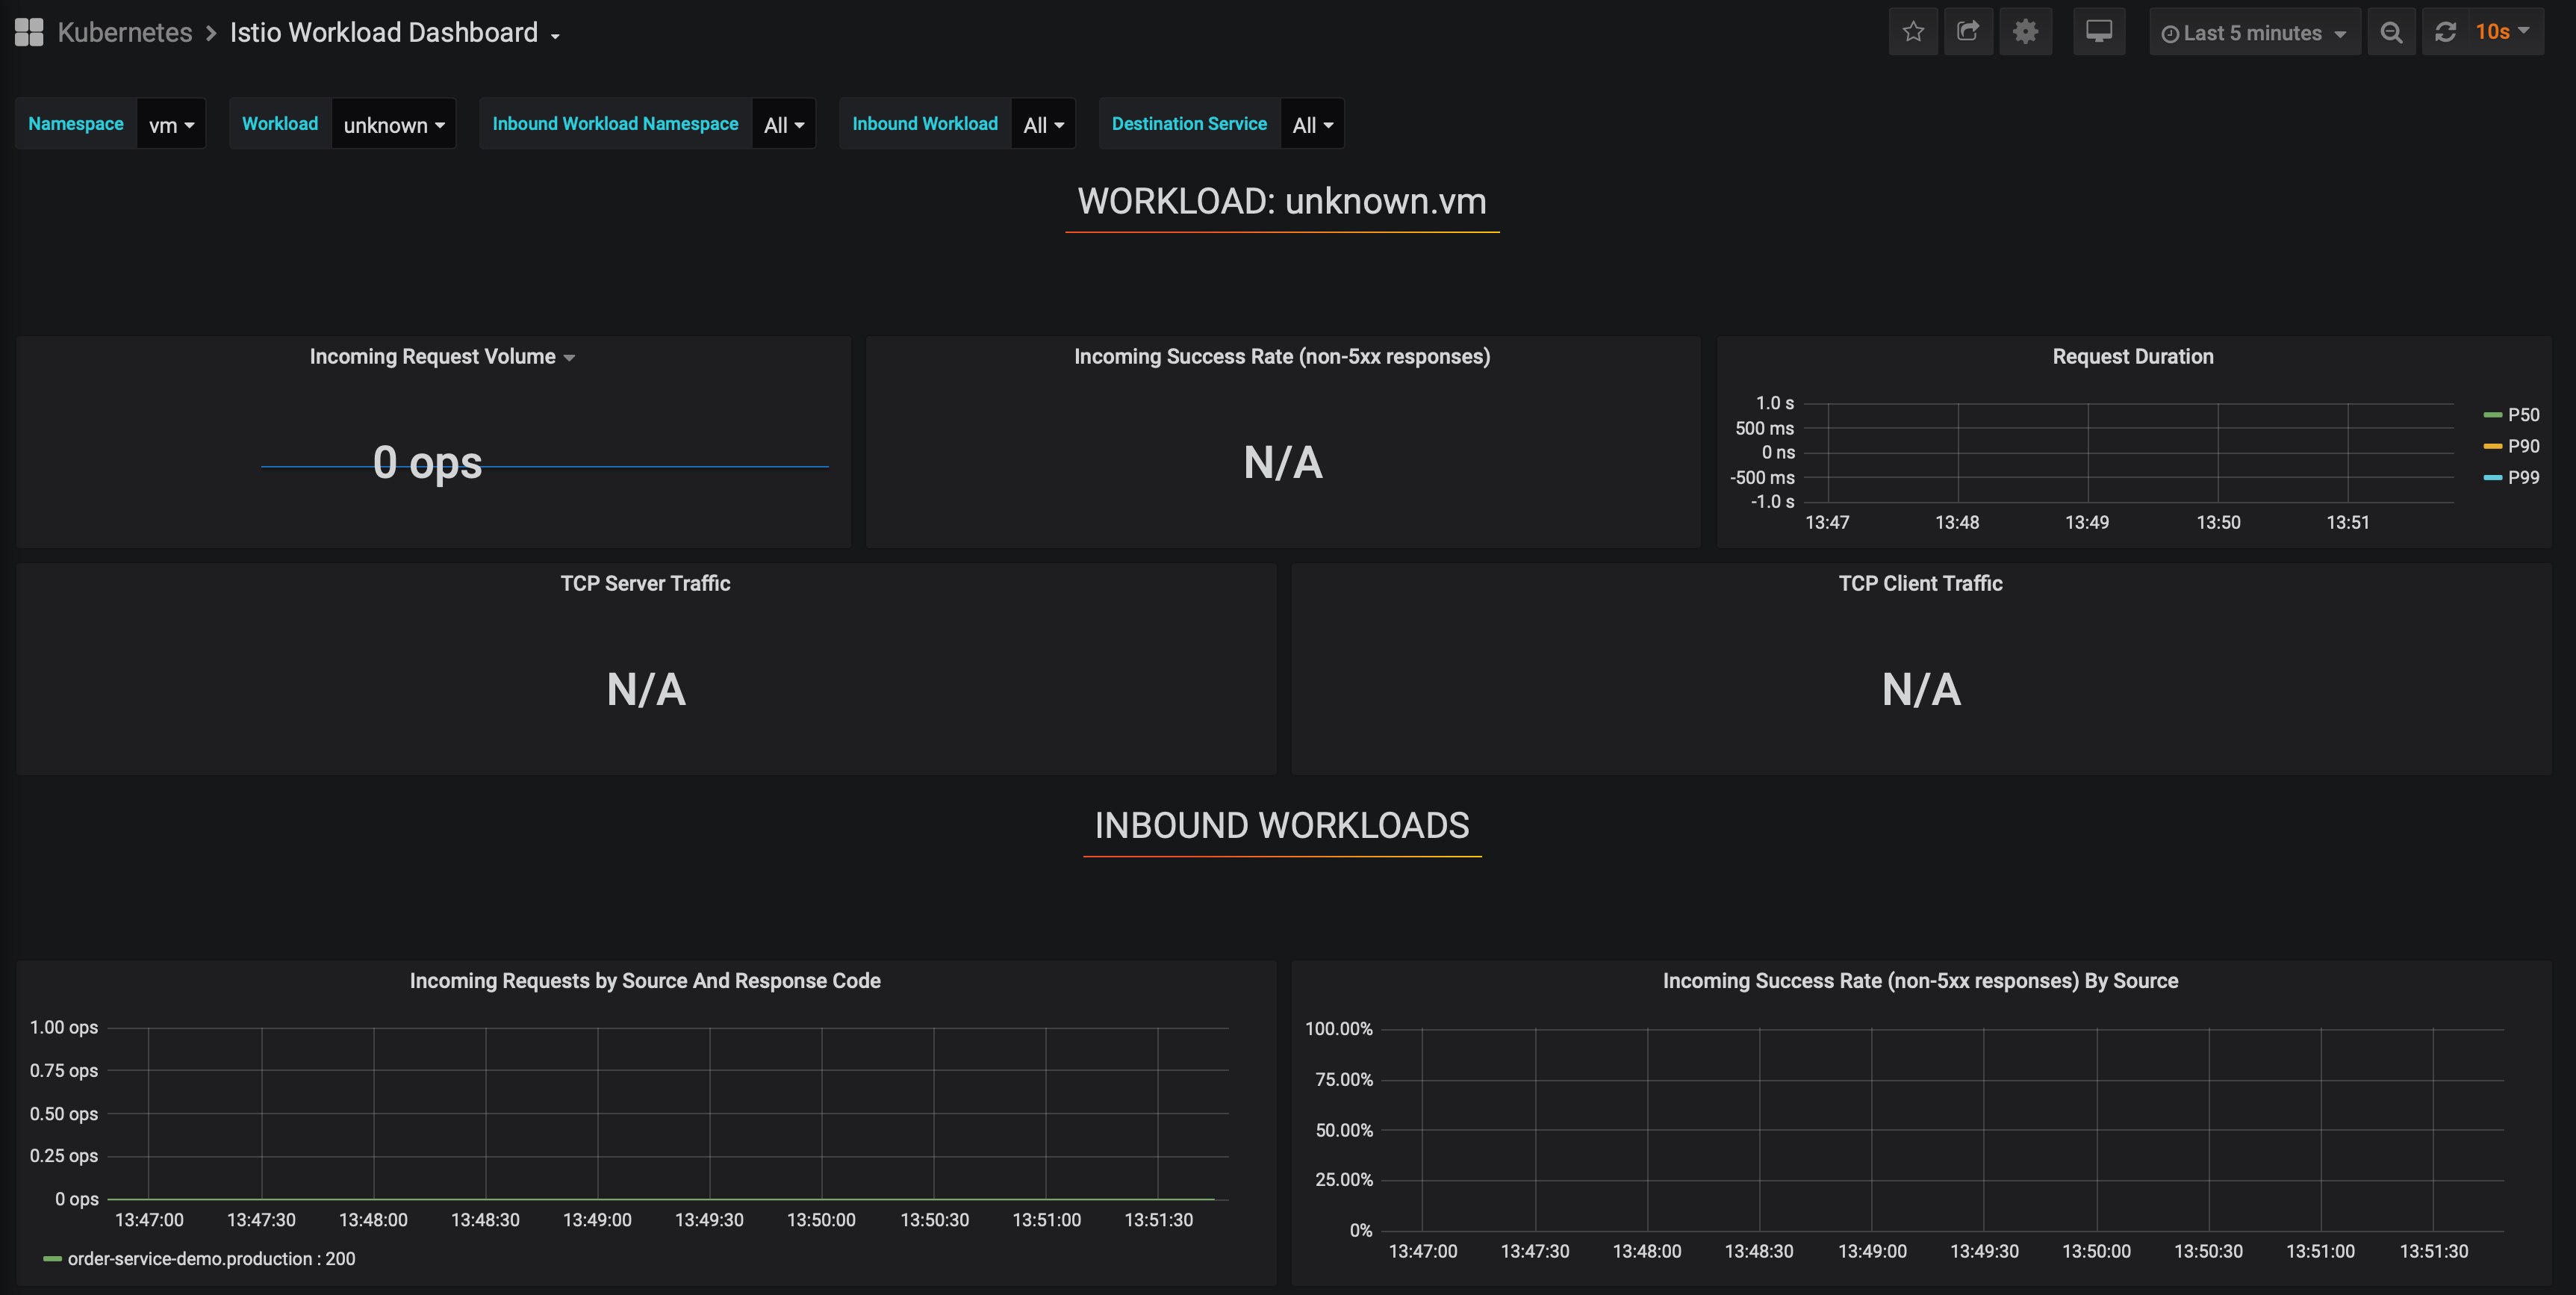The height and width of the screenshot is (1295, 2576).
Task: Open Inbound Workload Namespace All dropdown
Action: pyautogui.click(x=783, y=124)
